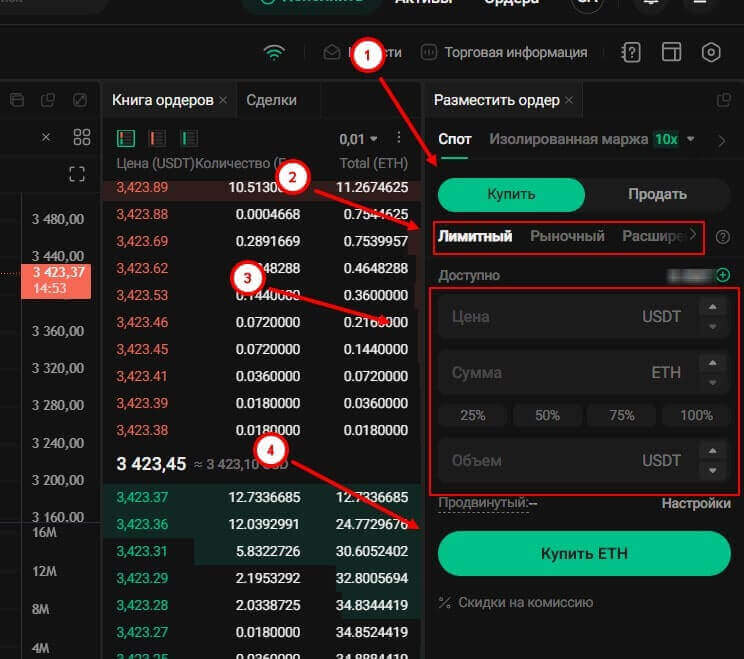This screenshot has width=744, height=659.
Task: Toggle chart fullscreen icon
Action: 77,174
